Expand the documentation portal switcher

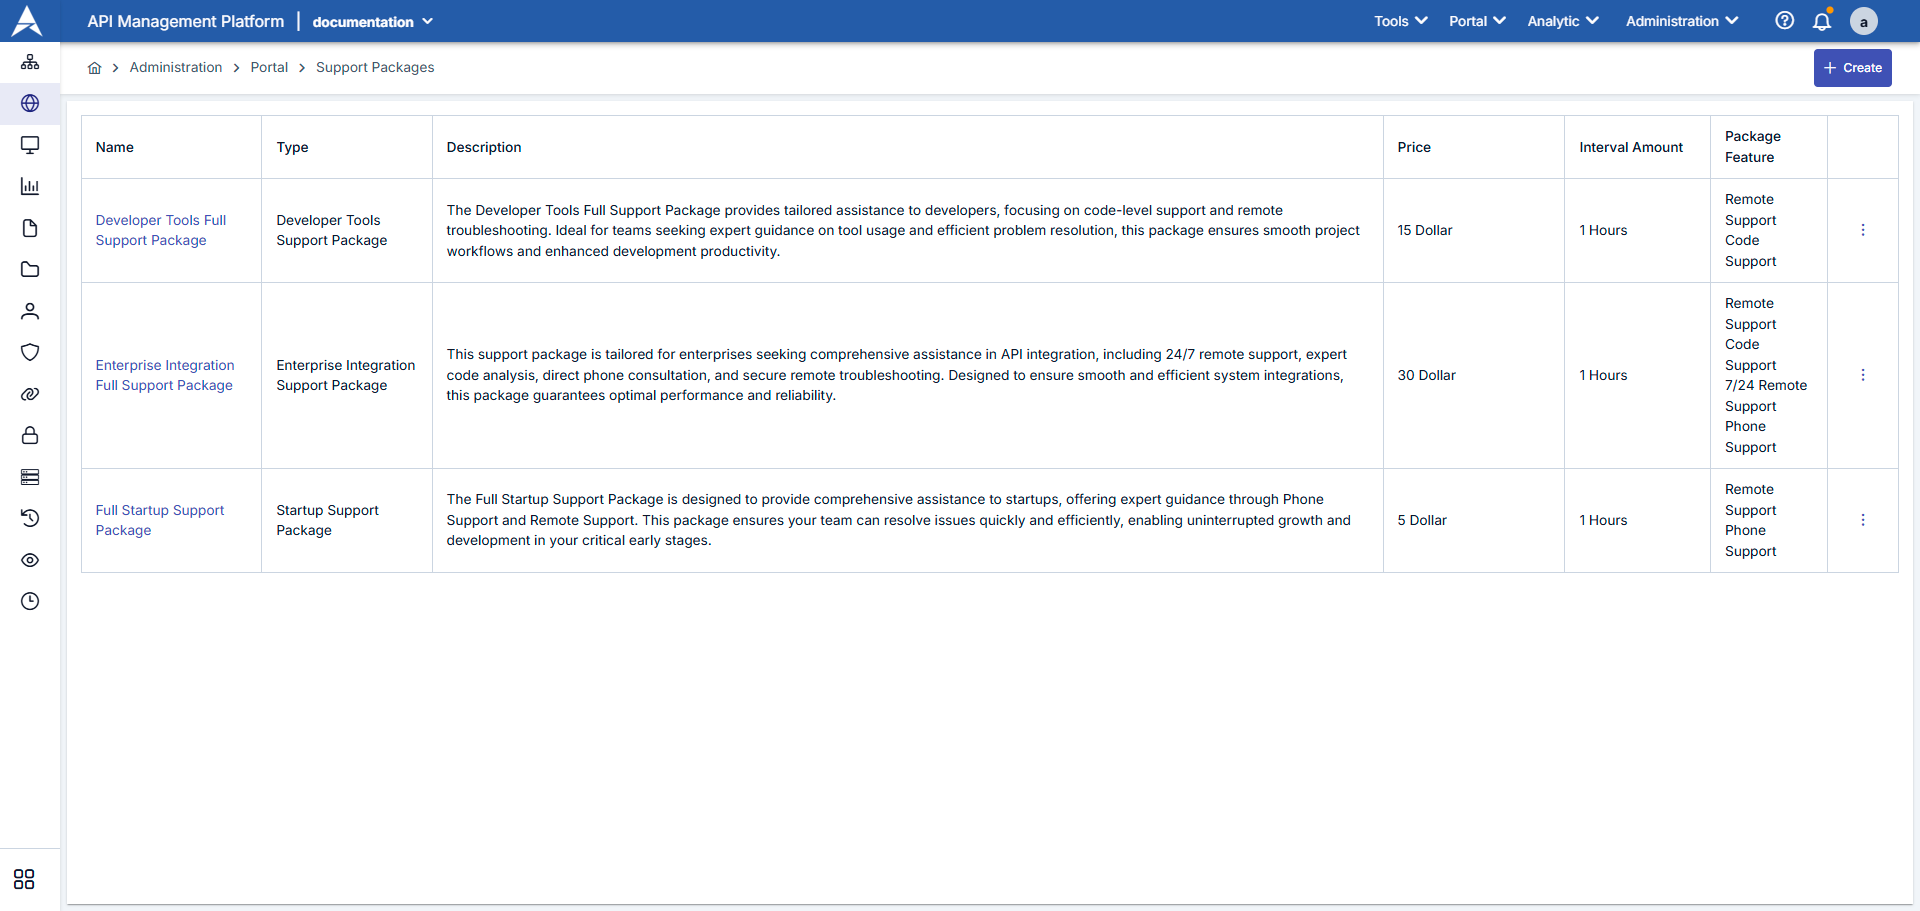click(x=371, y=21)
